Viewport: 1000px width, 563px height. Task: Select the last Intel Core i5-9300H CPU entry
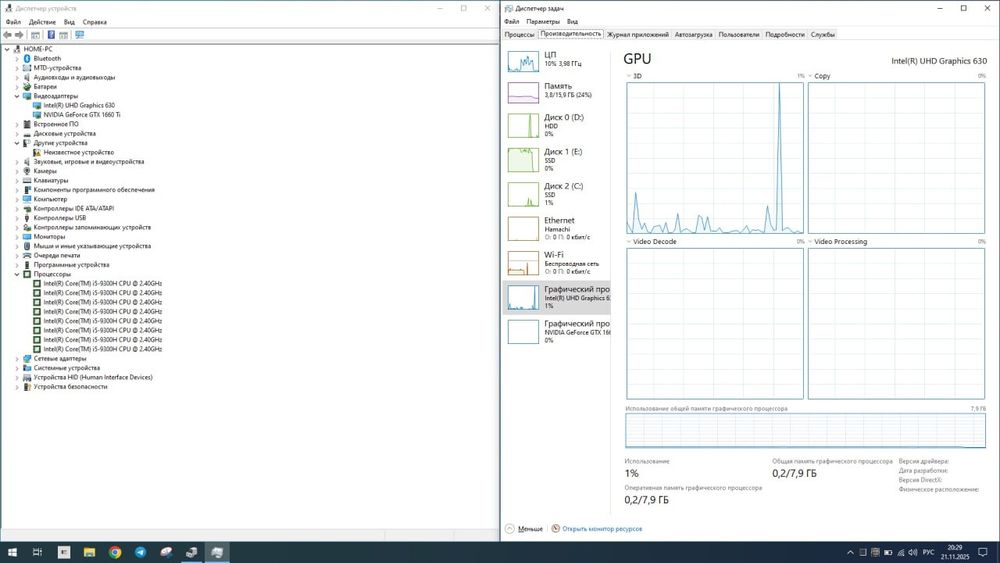(x=102, y=349)
